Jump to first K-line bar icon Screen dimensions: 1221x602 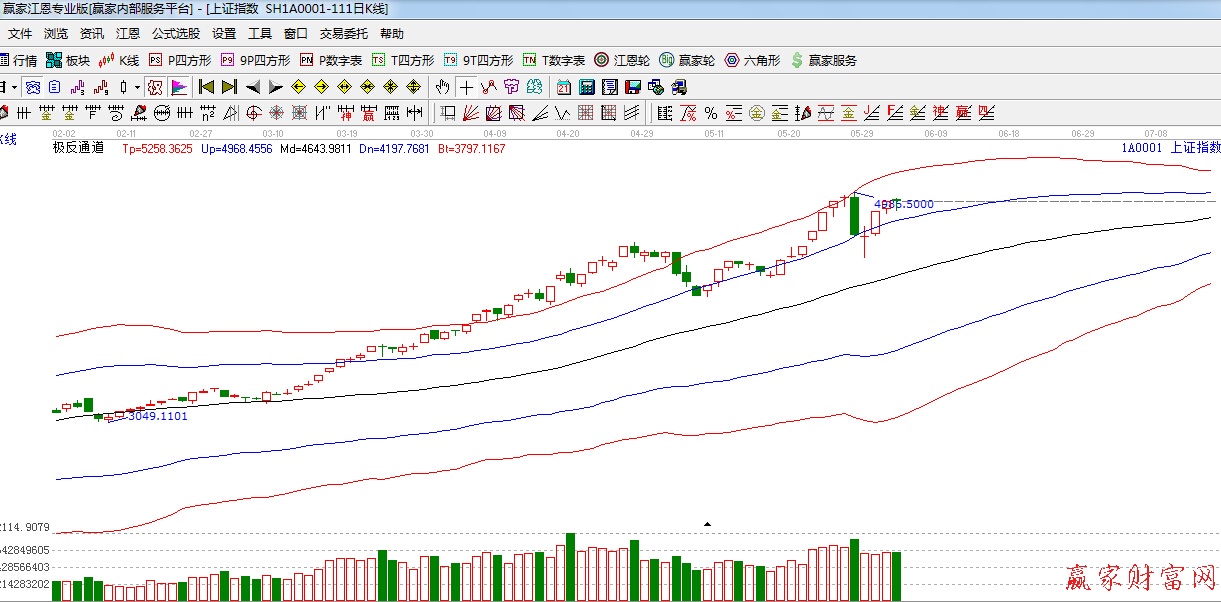pyautogui.click(x=206, y=87)
